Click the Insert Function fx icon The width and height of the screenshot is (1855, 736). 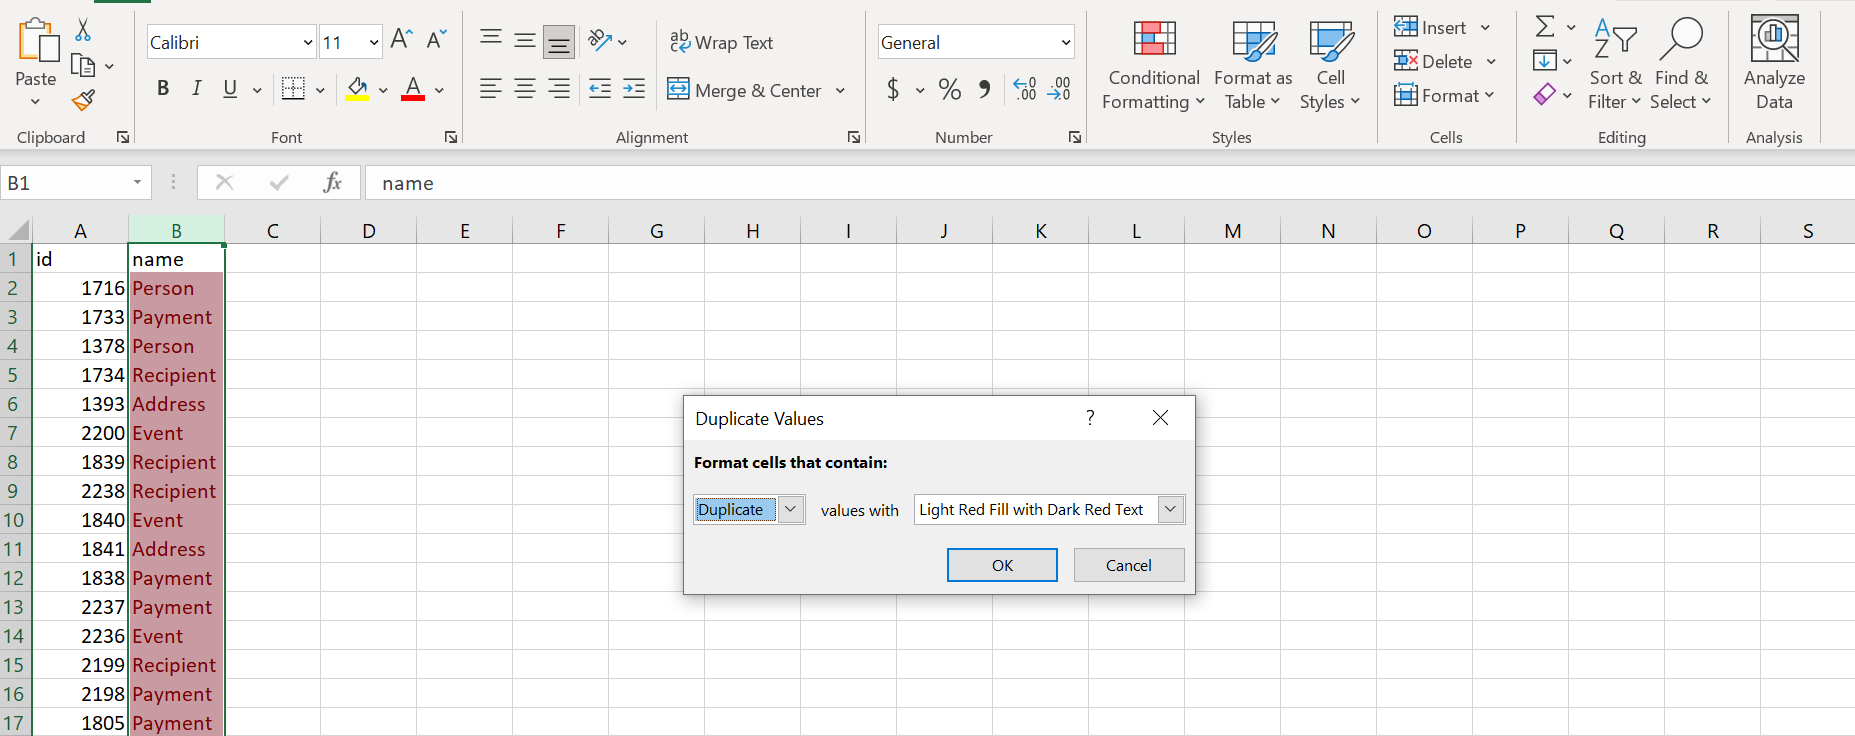[x=332, y=183]
